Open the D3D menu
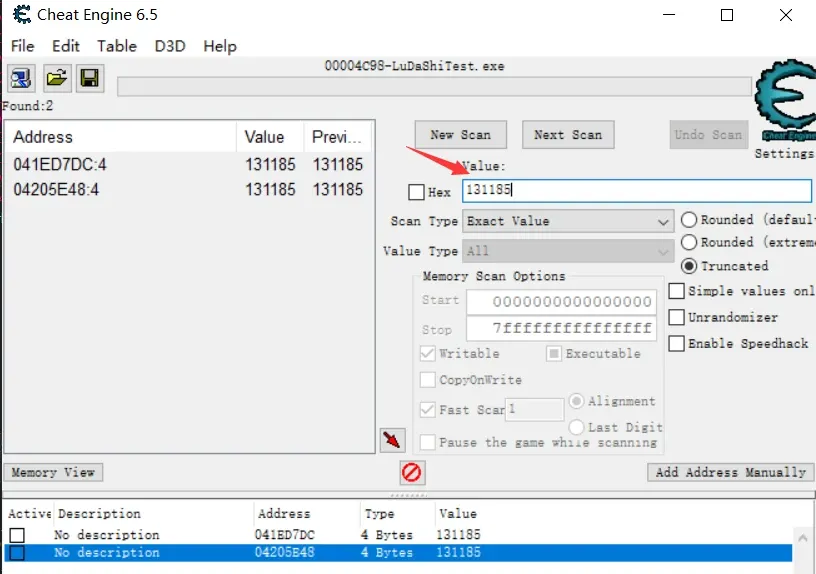The width and height of the screenshot is (816, 574). click(170, 46)
